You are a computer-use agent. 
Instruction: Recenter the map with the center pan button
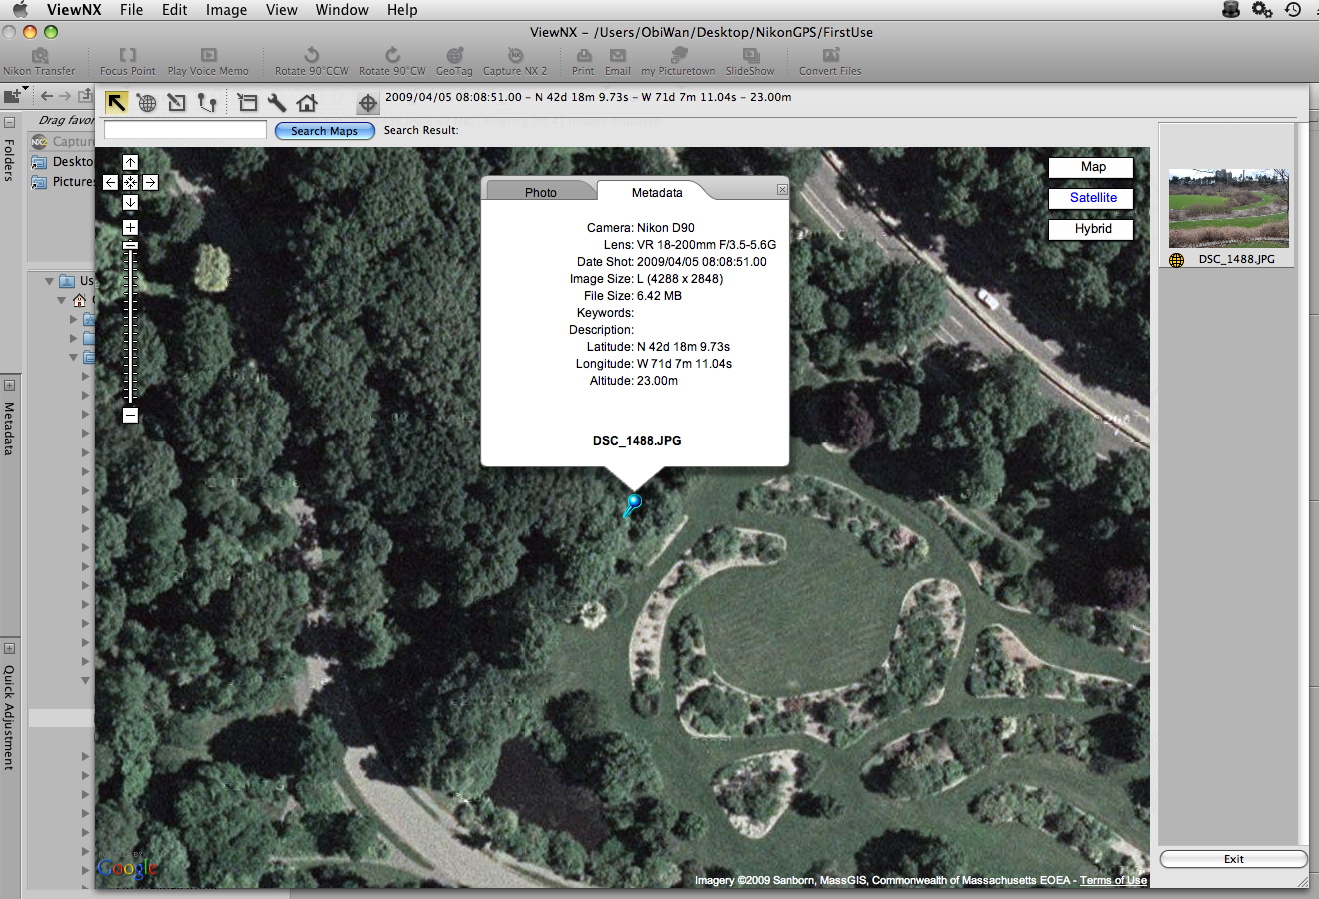click(x=130, y=182)
